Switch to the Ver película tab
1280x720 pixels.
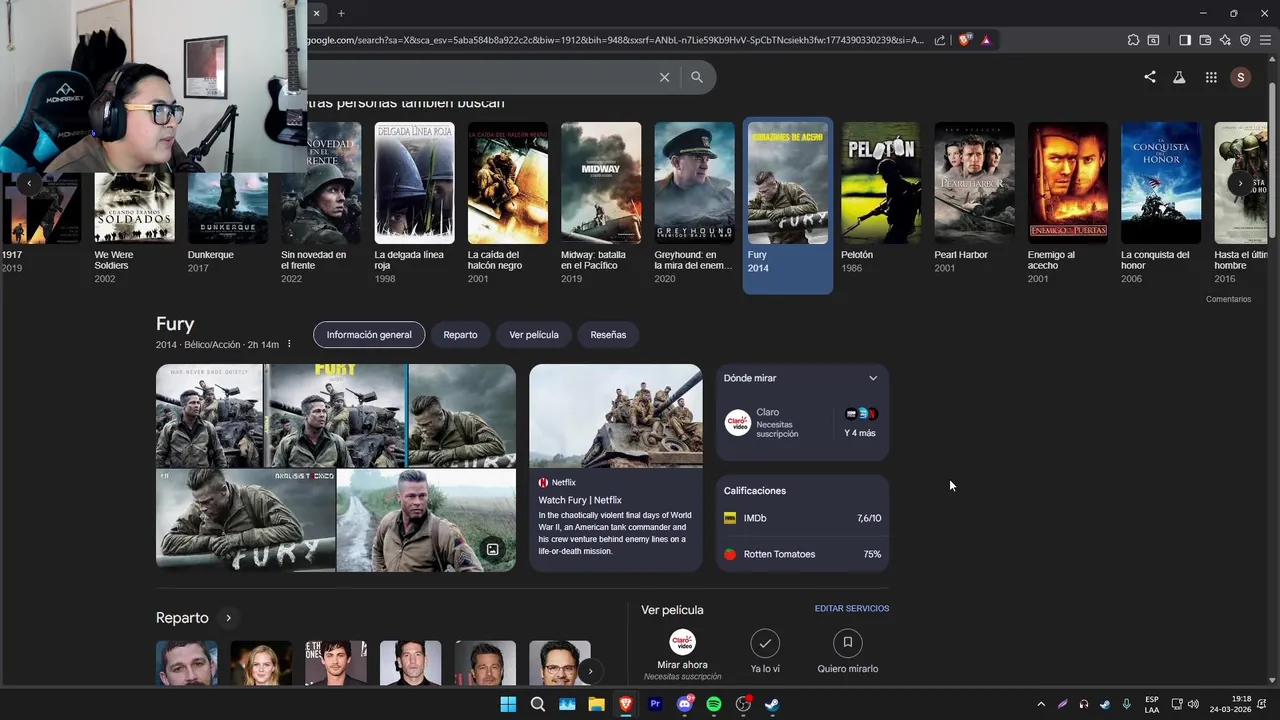coord(534,335)
